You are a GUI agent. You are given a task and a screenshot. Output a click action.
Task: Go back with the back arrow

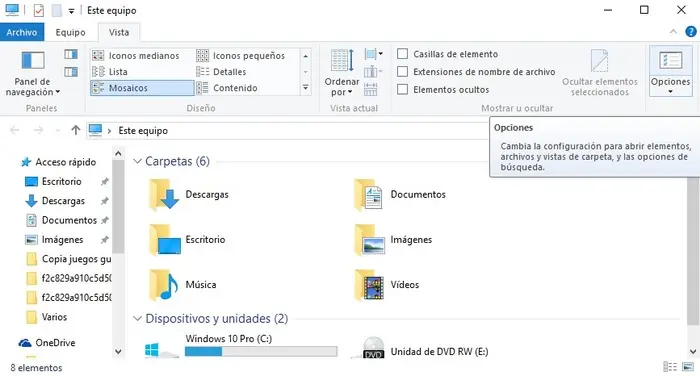pos(15,130)
